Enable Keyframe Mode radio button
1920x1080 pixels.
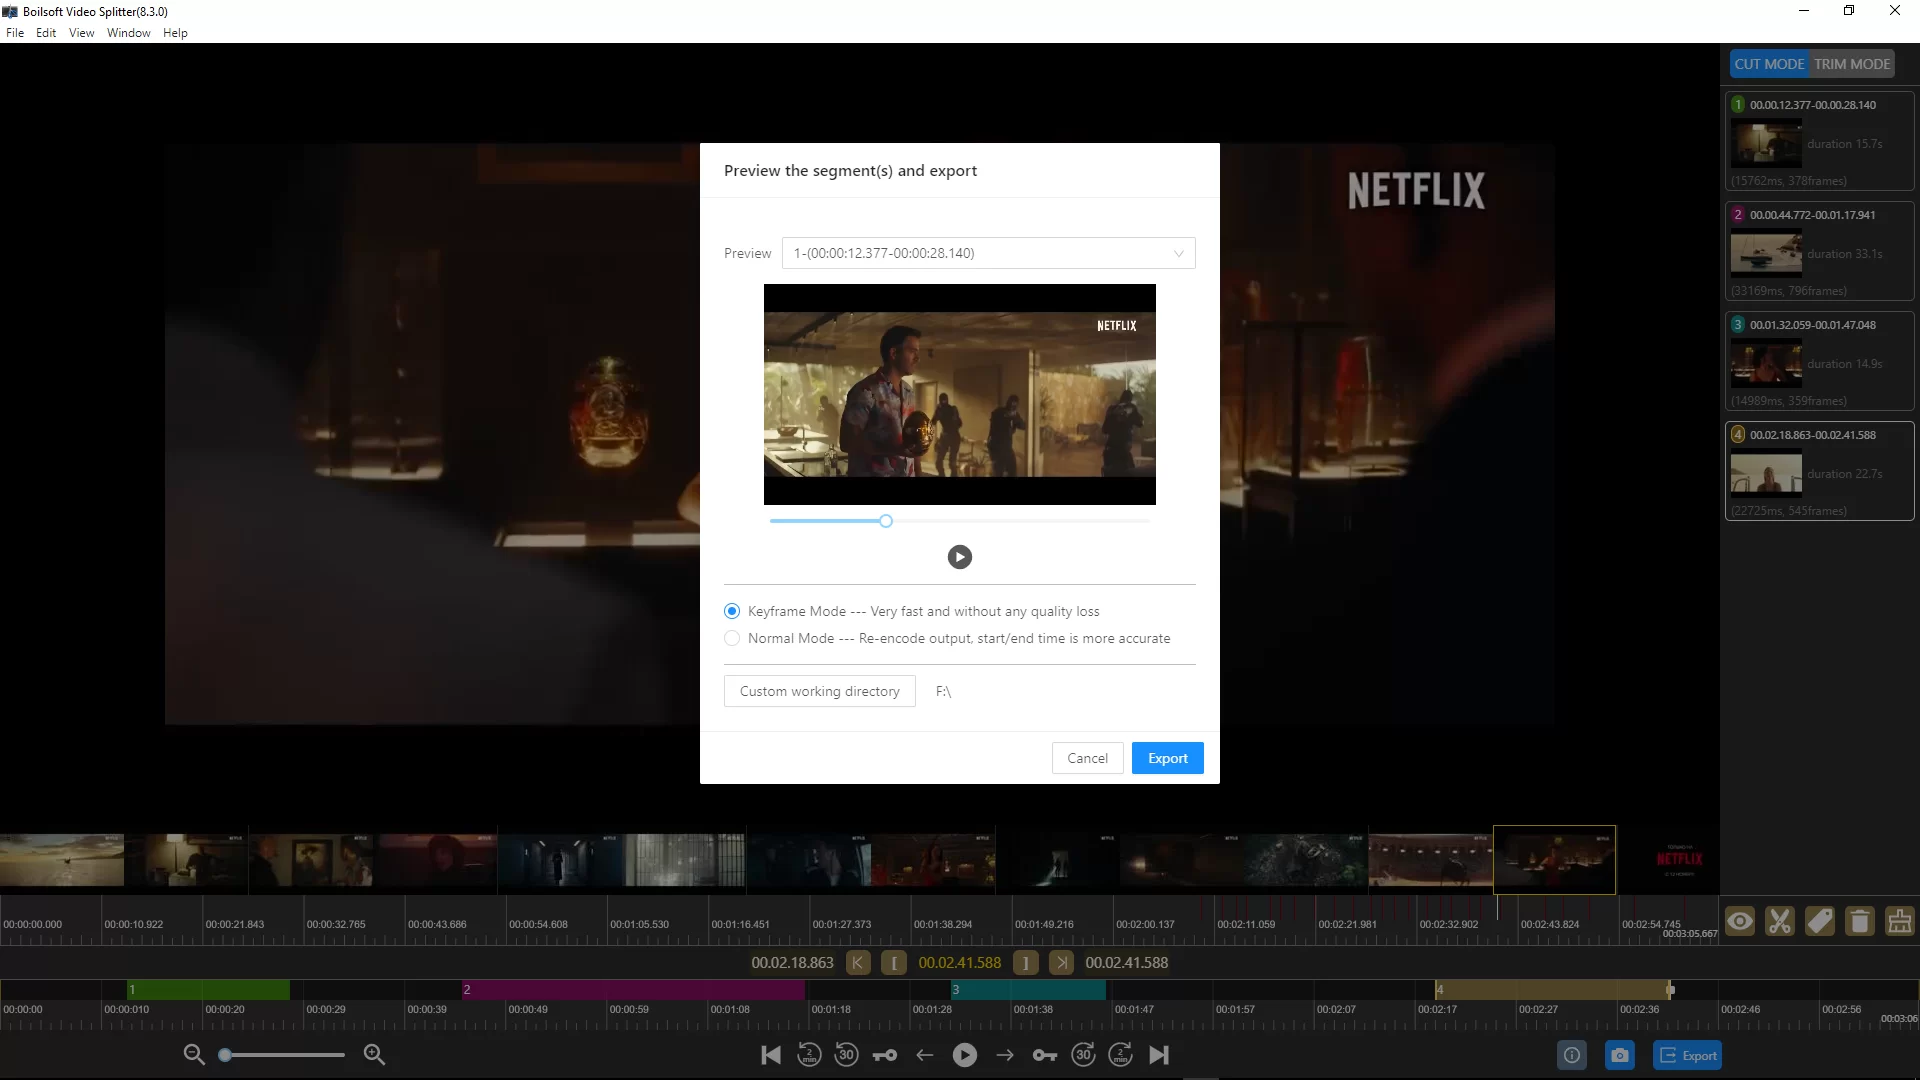[x=732, y=611]
